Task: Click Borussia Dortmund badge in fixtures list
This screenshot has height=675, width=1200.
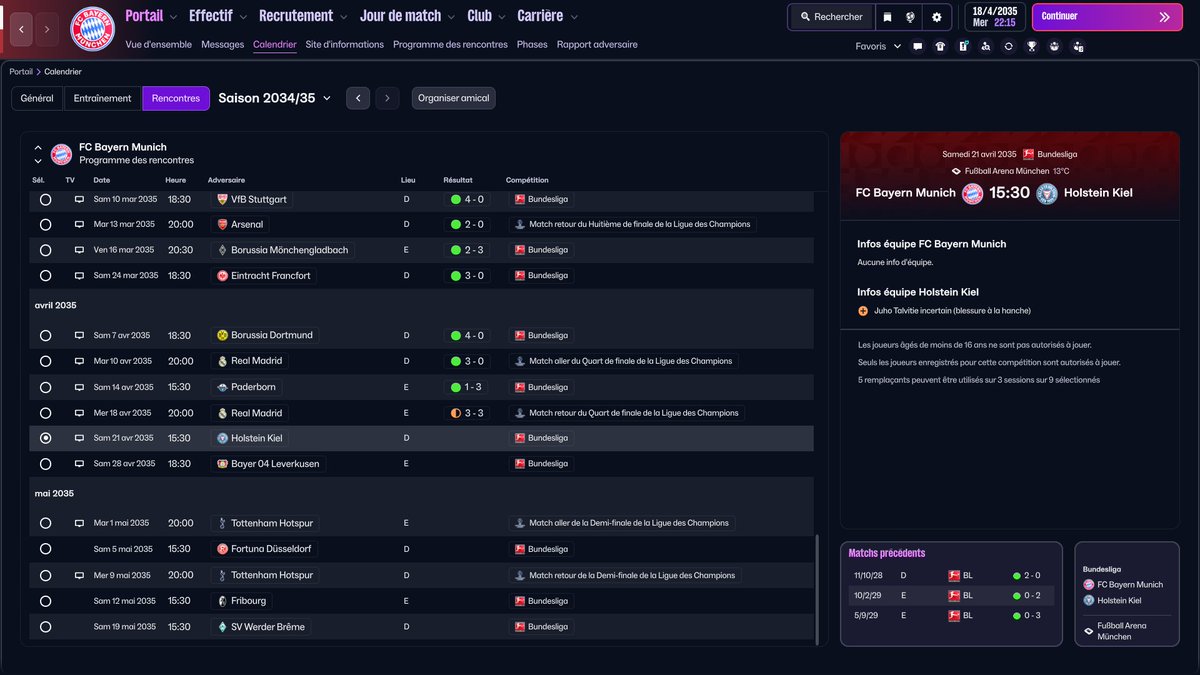Action: tap(222, 335)
